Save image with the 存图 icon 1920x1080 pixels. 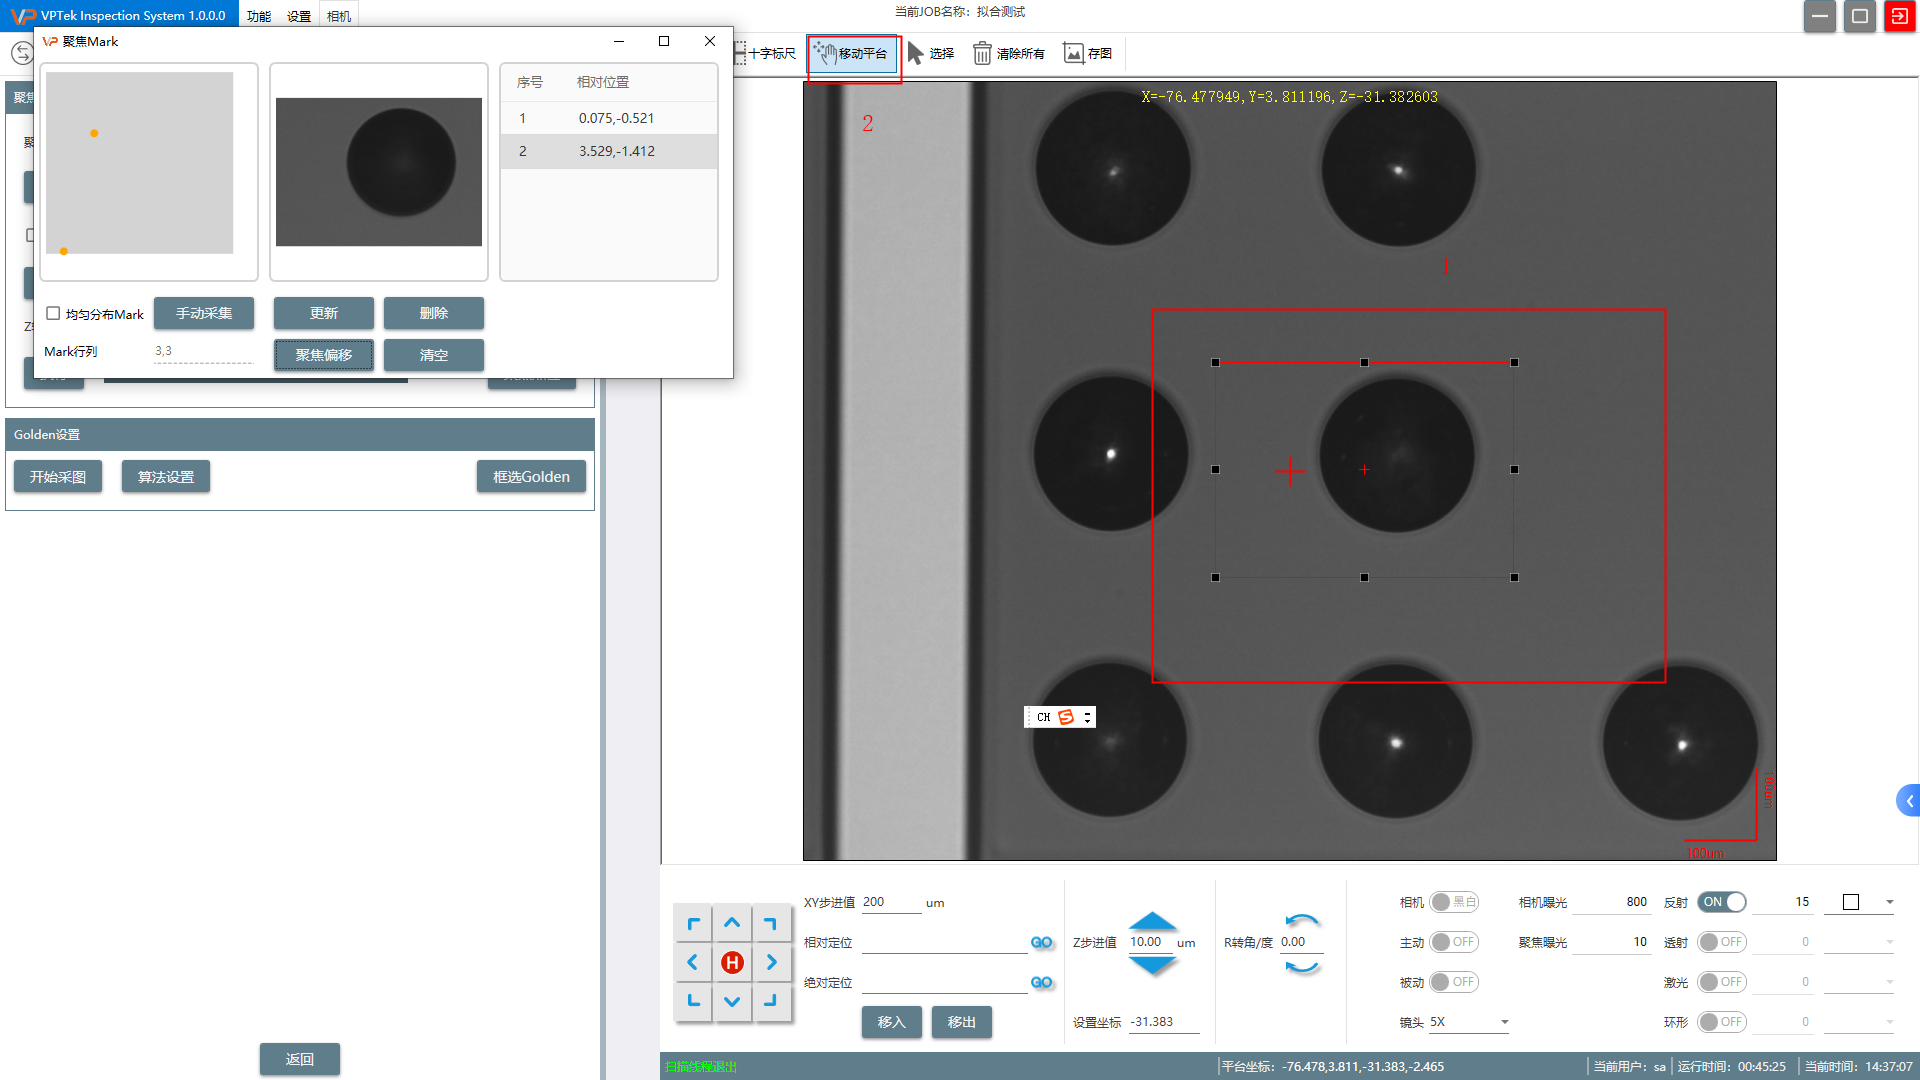(x=1088, y=53)
